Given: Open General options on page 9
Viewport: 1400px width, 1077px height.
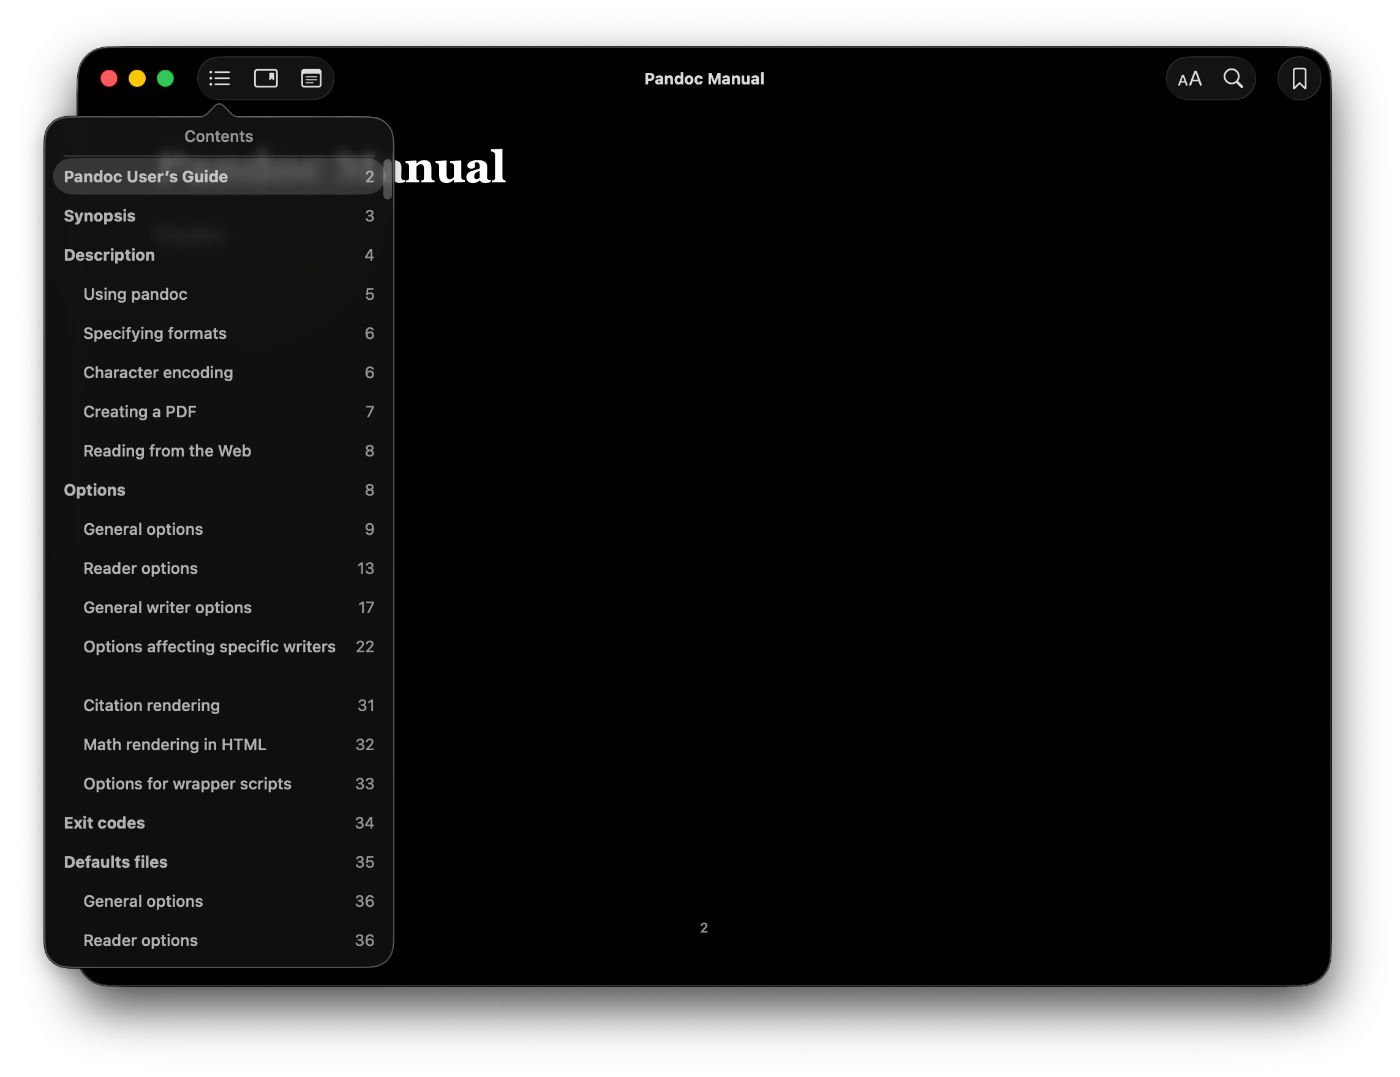Looking at the screenshot, I should click(x=218, y=529).
